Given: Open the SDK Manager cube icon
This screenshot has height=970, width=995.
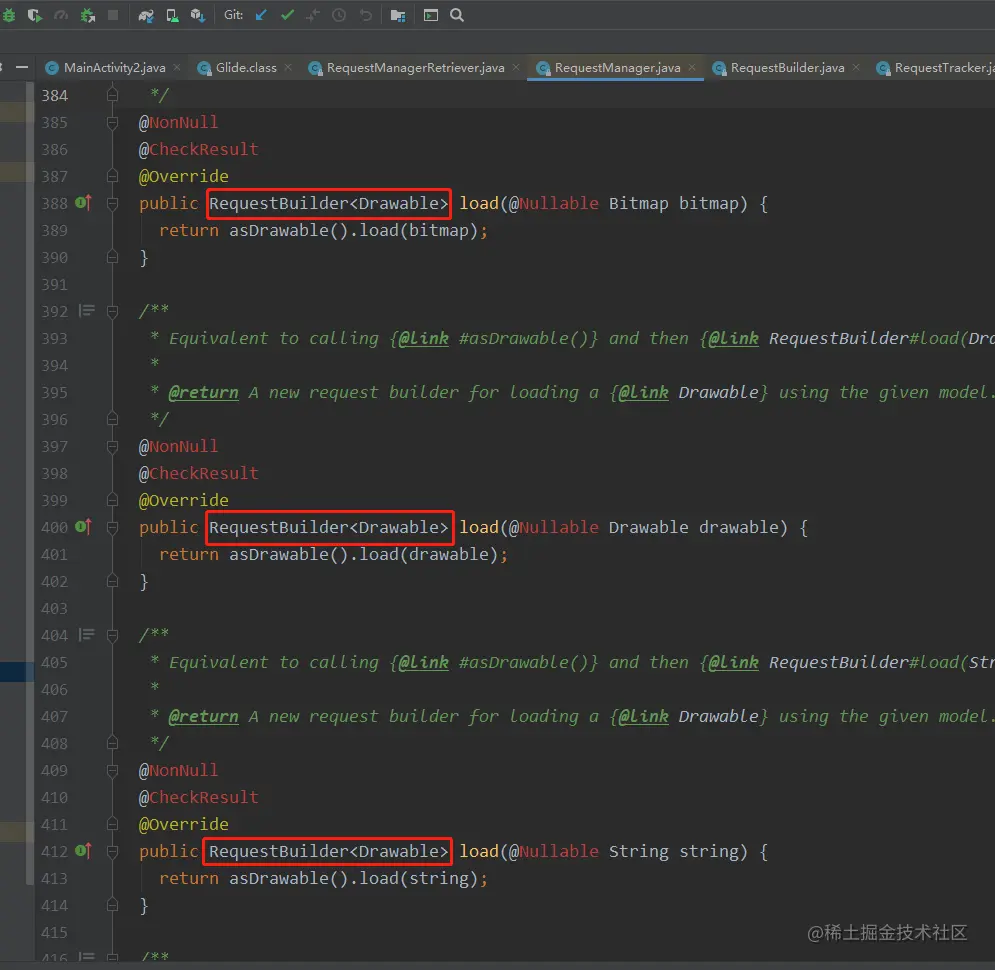Looking at the screenshot, I should click(198, 15).
